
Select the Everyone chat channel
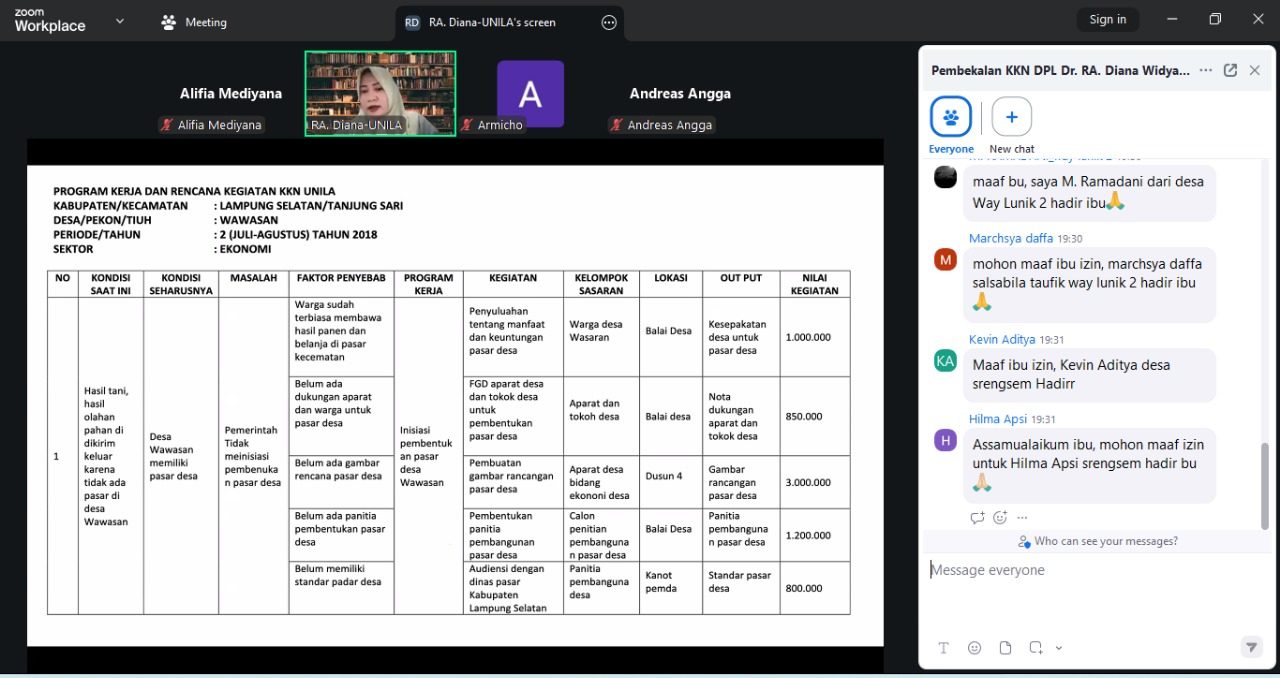pyautogui.click(x=950, y=117)
